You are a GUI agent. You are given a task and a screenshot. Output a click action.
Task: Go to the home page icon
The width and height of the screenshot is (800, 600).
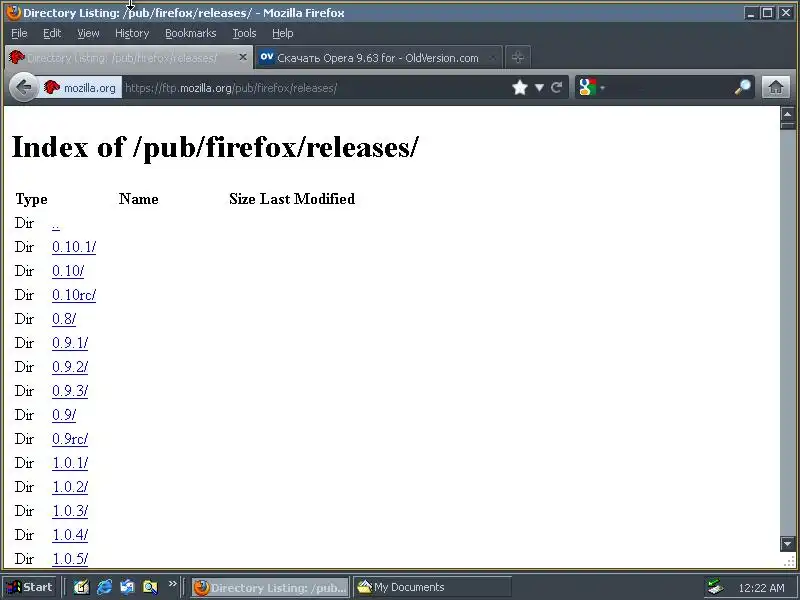(x=776, y=87)
